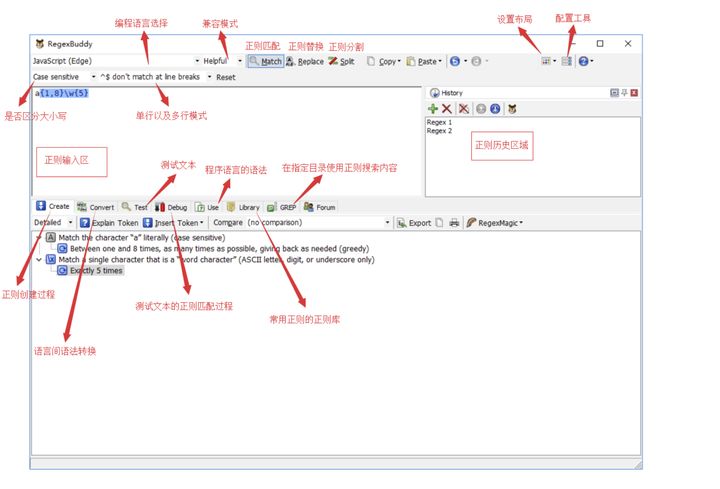This screenshot has width=720, height=489.
Task: Click the Export button
Action: [x=414, y=223]
